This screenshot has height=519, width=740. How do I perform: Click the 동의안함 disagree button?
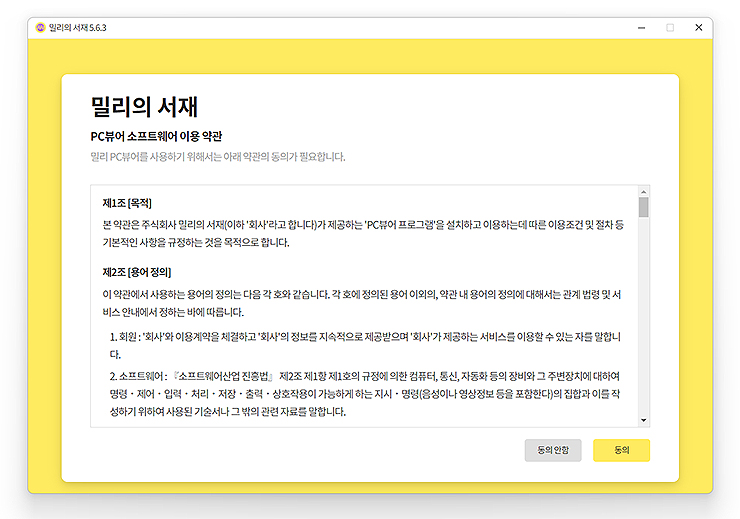553,450
